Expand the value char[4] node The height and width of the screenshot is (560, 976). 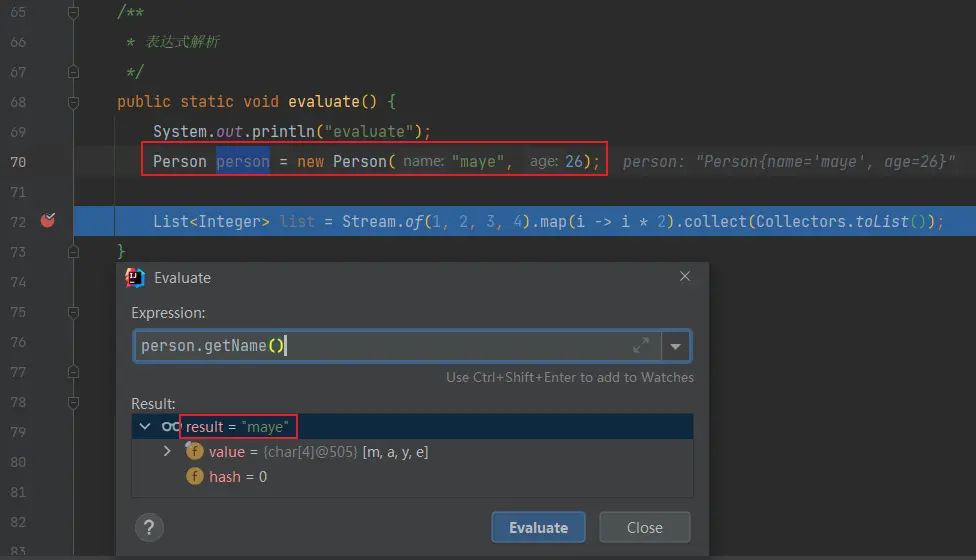click(167, 451)
